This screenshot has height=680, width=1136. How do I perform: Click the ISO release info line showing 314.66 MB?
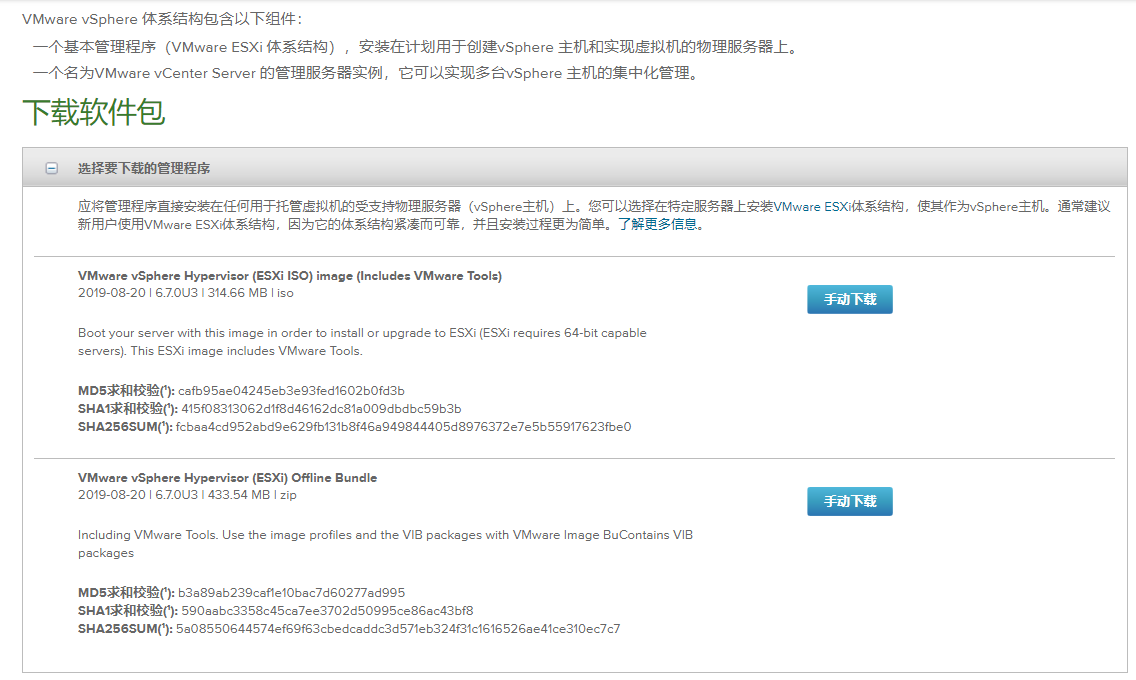186,293
